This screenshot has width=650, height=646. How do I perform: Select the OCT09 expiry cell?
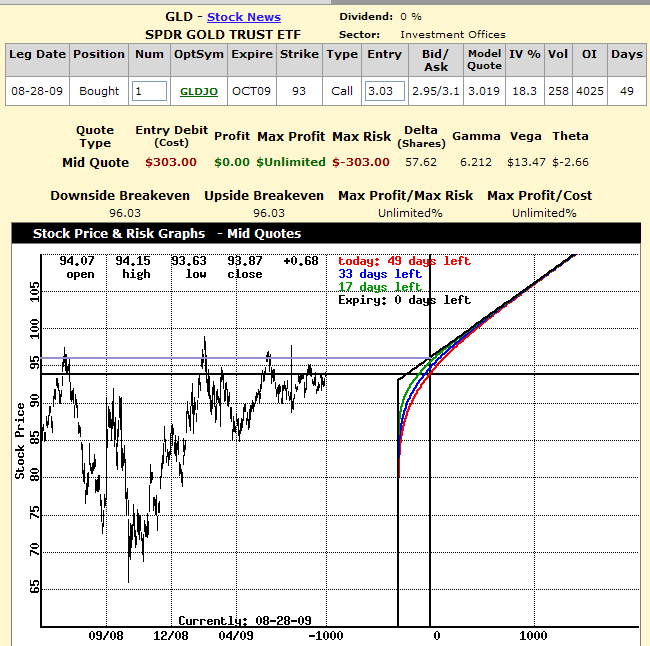252,91
